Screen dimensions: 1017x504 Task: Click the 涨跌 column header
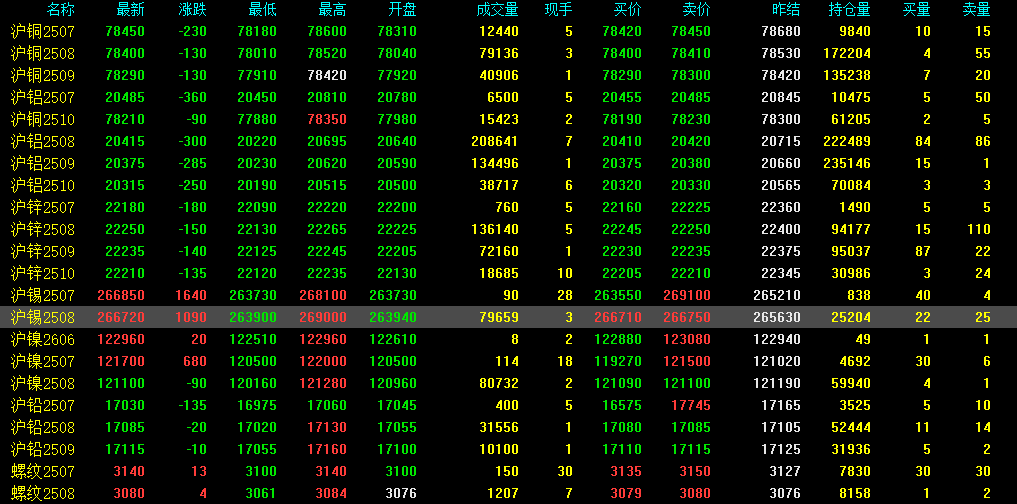193,10
